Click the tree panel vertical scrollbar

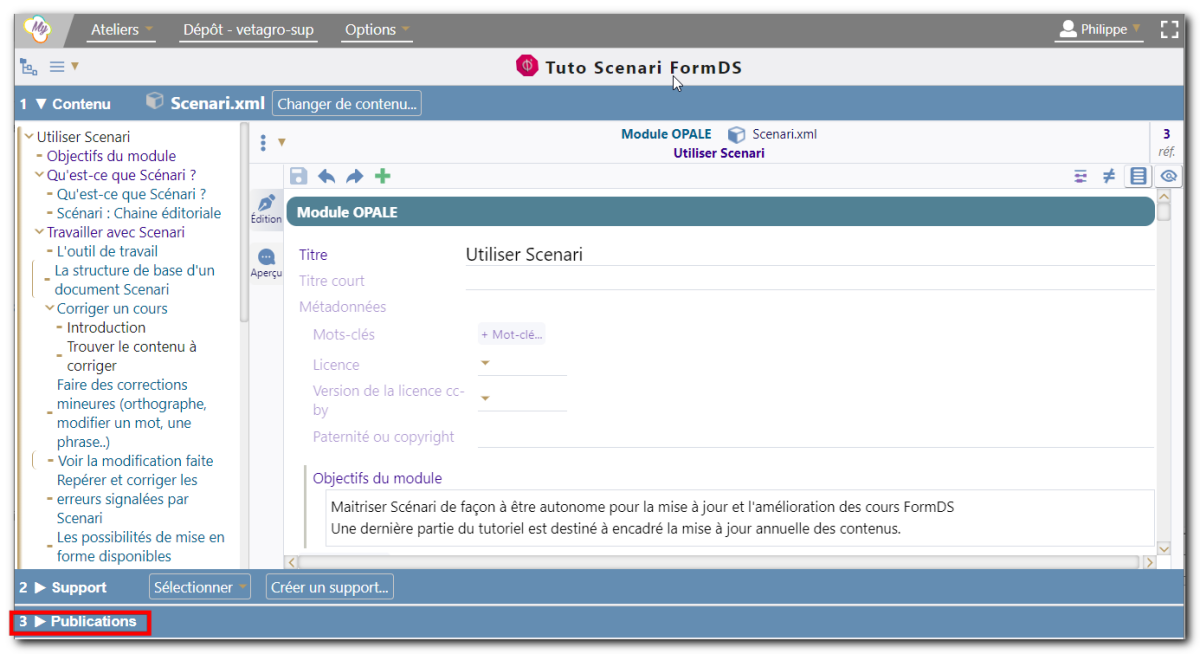point(244,224)
